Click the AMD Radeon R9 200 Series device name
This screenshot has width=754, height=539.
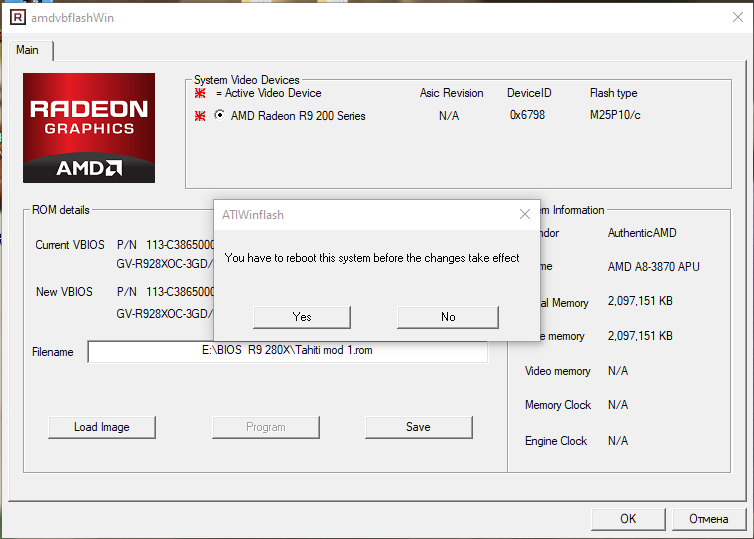[x=298, y=116]
